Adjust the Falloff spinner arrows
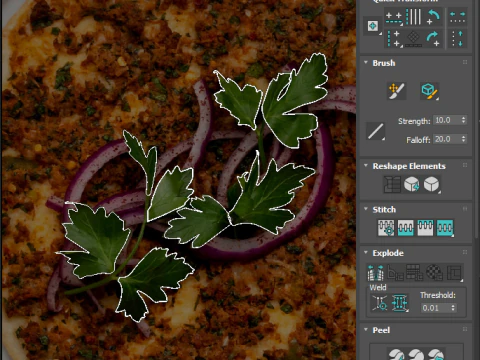 [463, 139]
